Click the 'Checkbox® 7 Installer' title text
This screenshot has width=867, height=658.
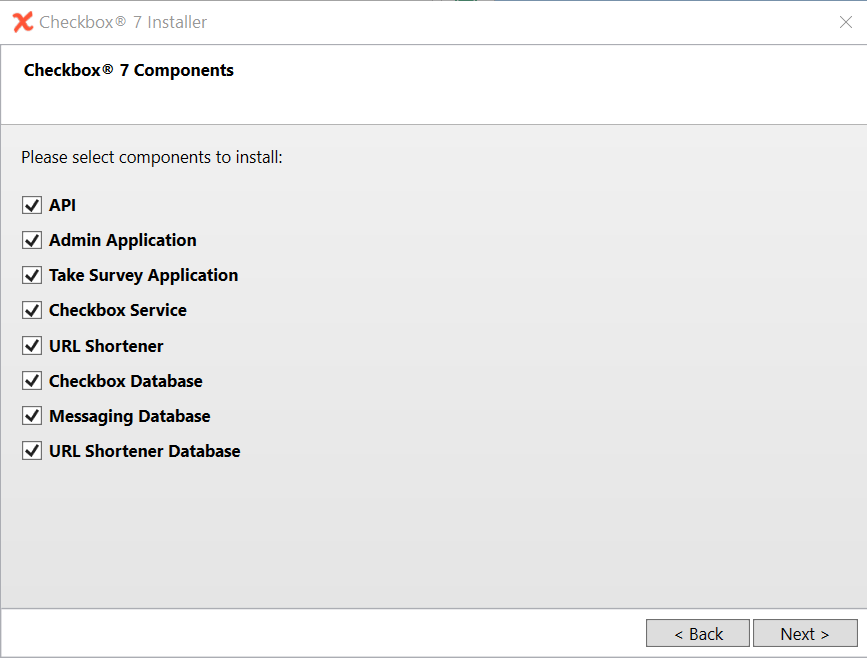123,22
